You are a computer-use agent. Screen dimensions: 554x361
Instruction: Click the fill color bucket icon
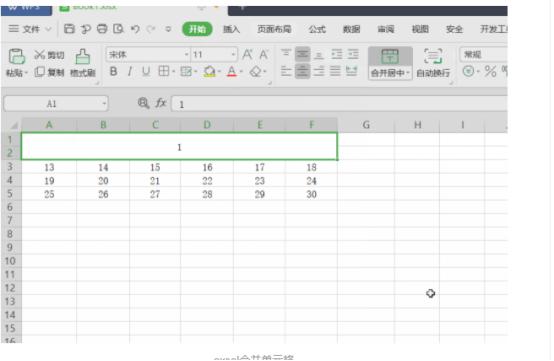tap(210, 72)
